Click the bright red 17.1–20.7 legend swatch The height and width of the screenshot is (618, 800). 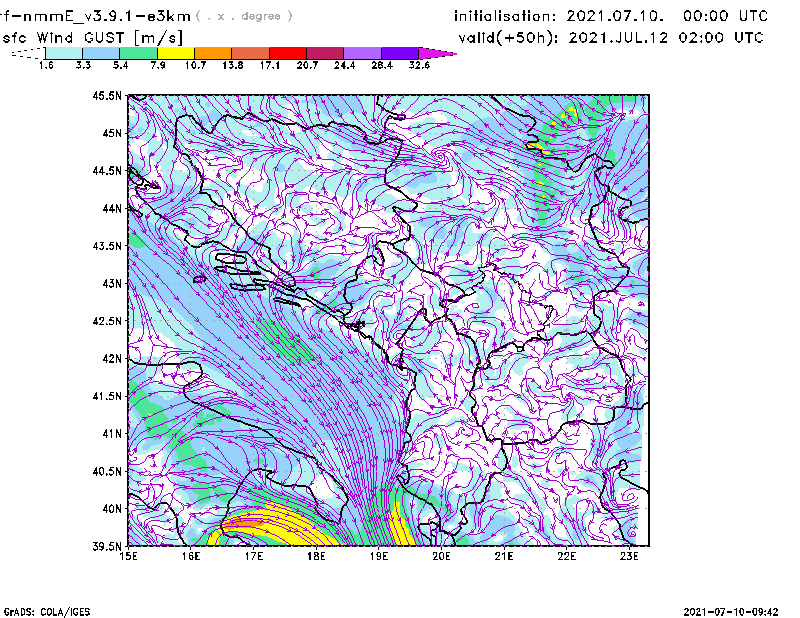(288, 53)
